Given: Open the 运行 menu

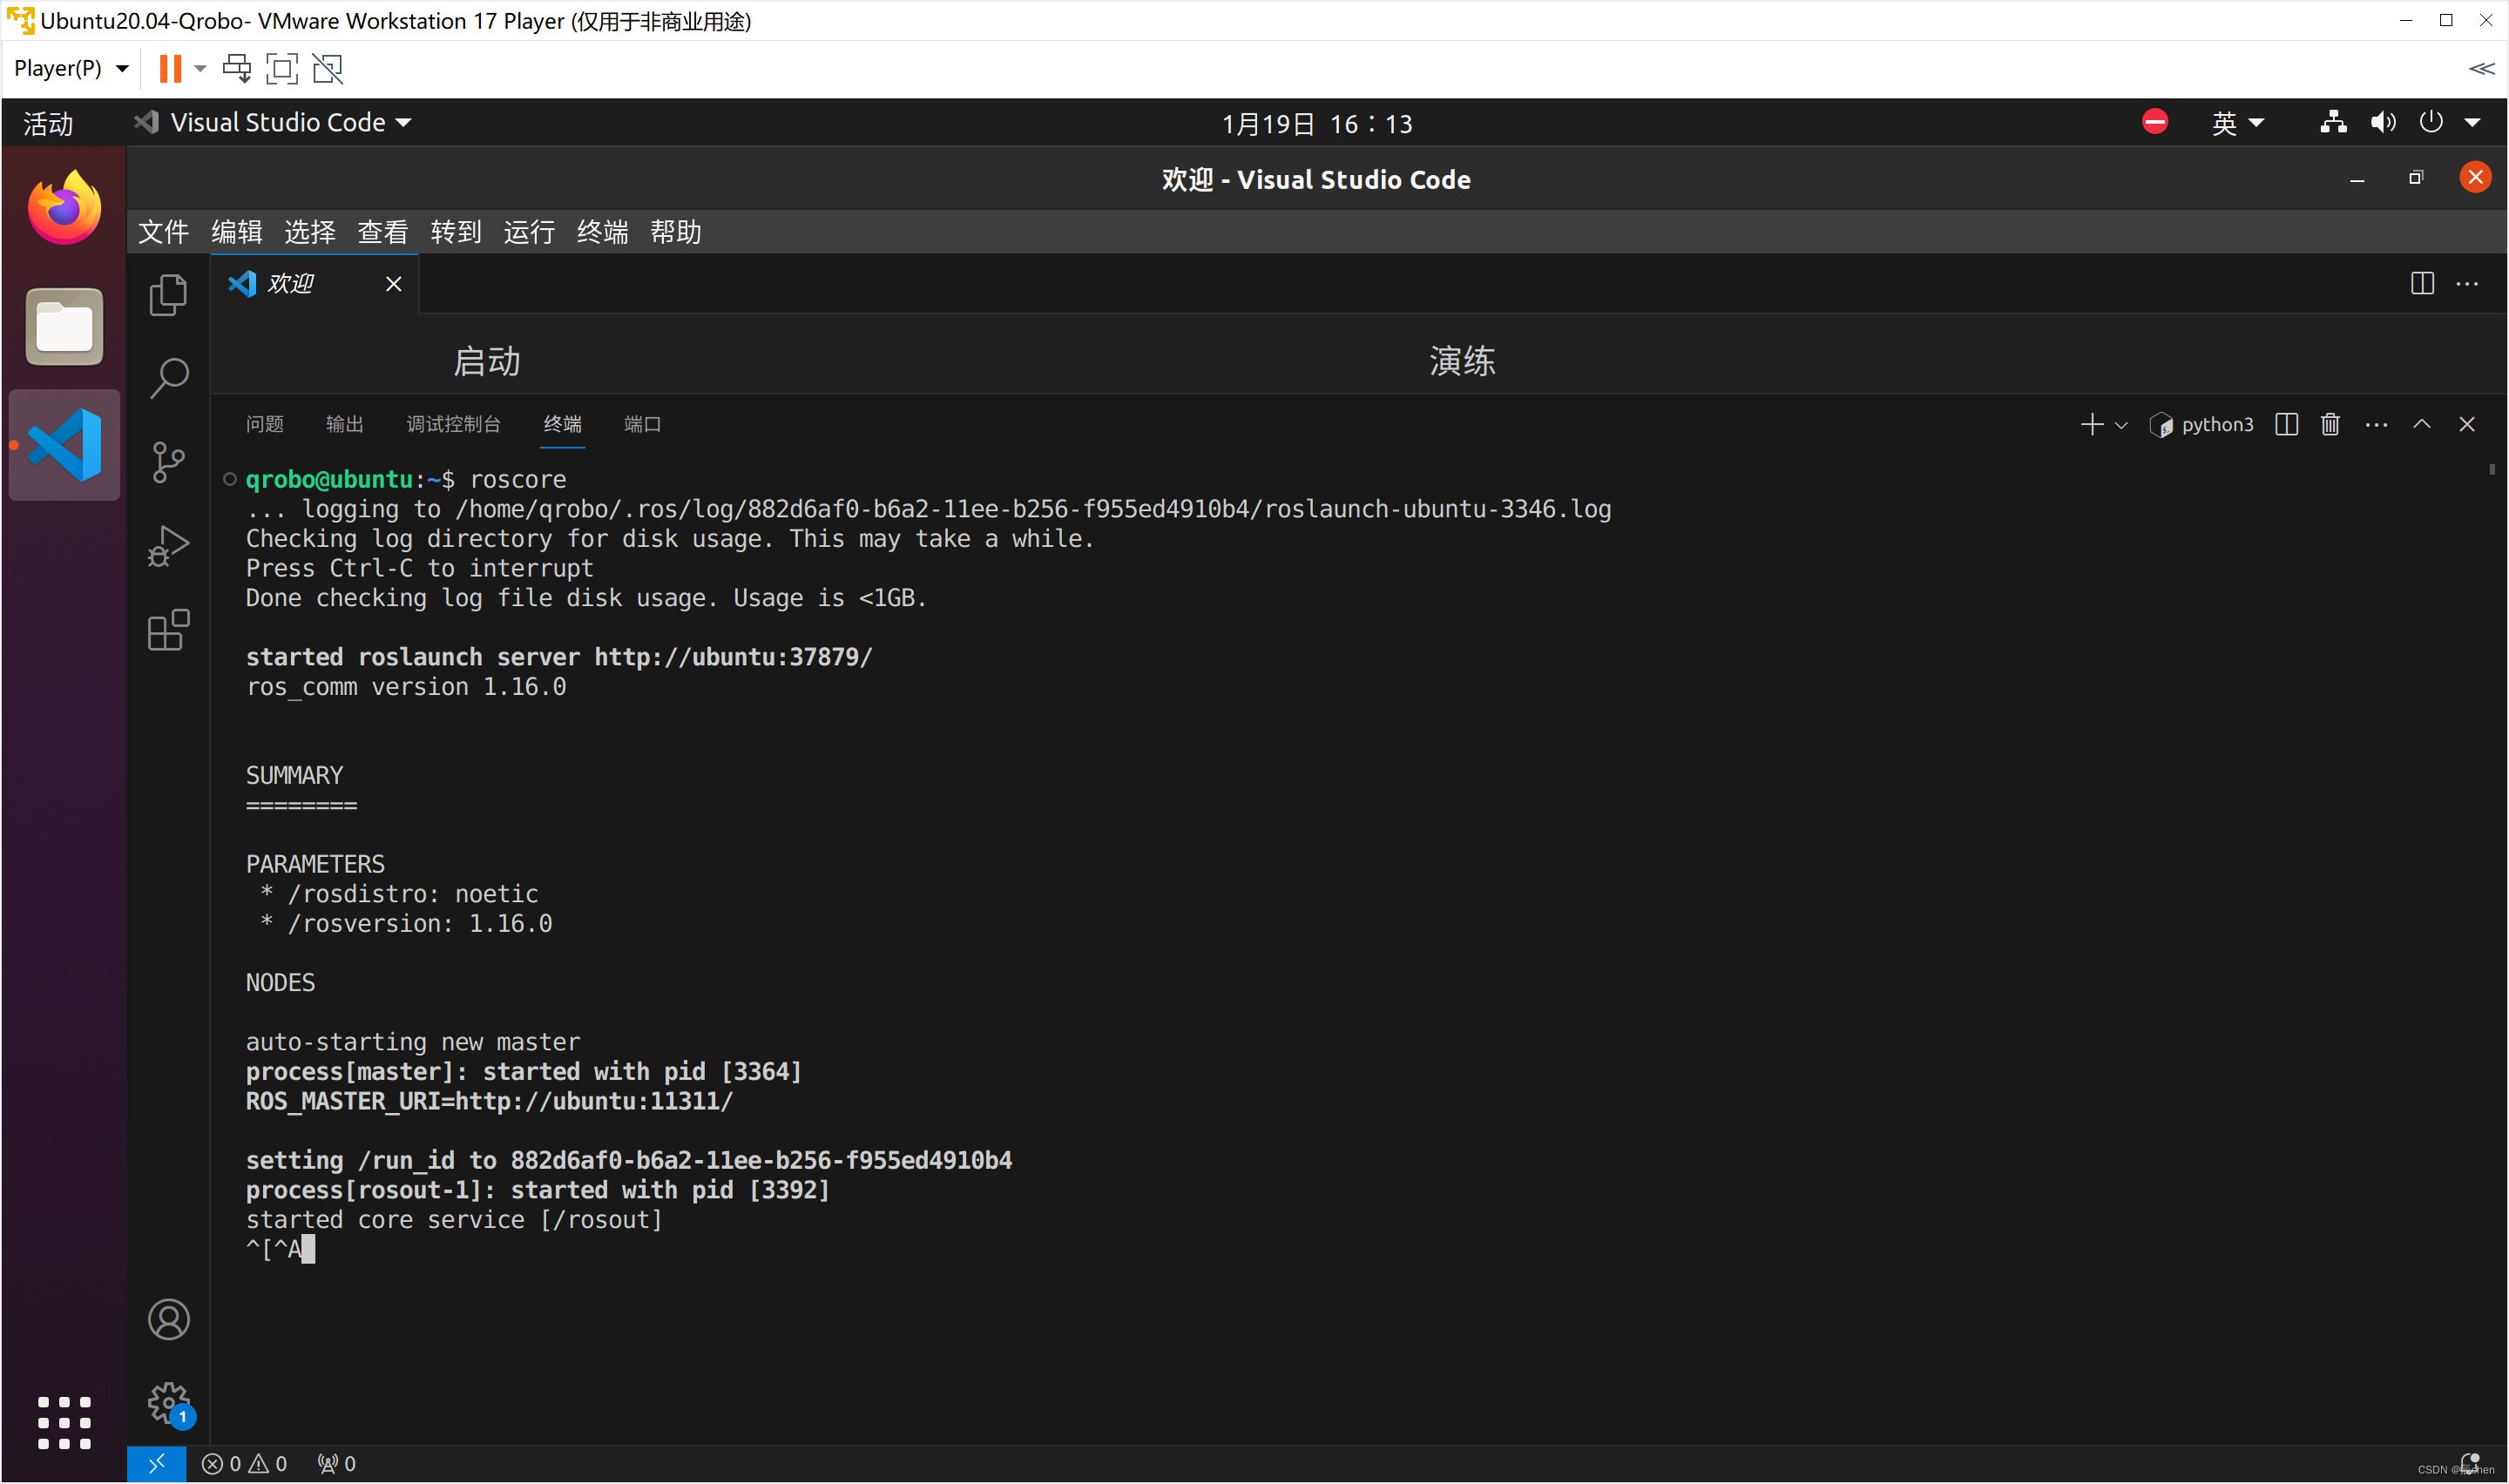Looking at the screenshot, I should [529, 232].
